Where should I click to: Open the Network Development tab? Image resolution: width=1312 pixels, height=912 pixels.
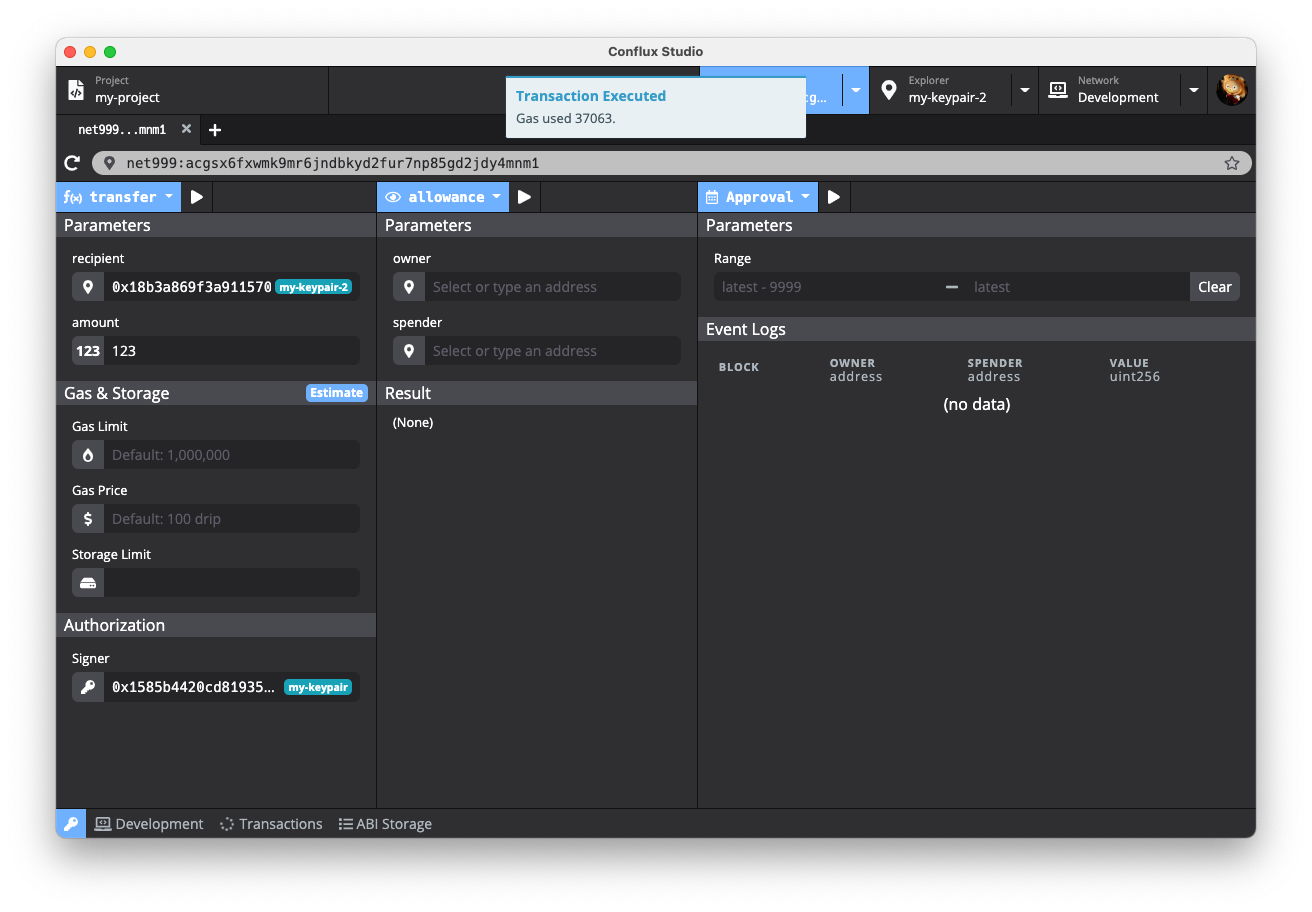pyautogui.click(x=1110, y=90)
